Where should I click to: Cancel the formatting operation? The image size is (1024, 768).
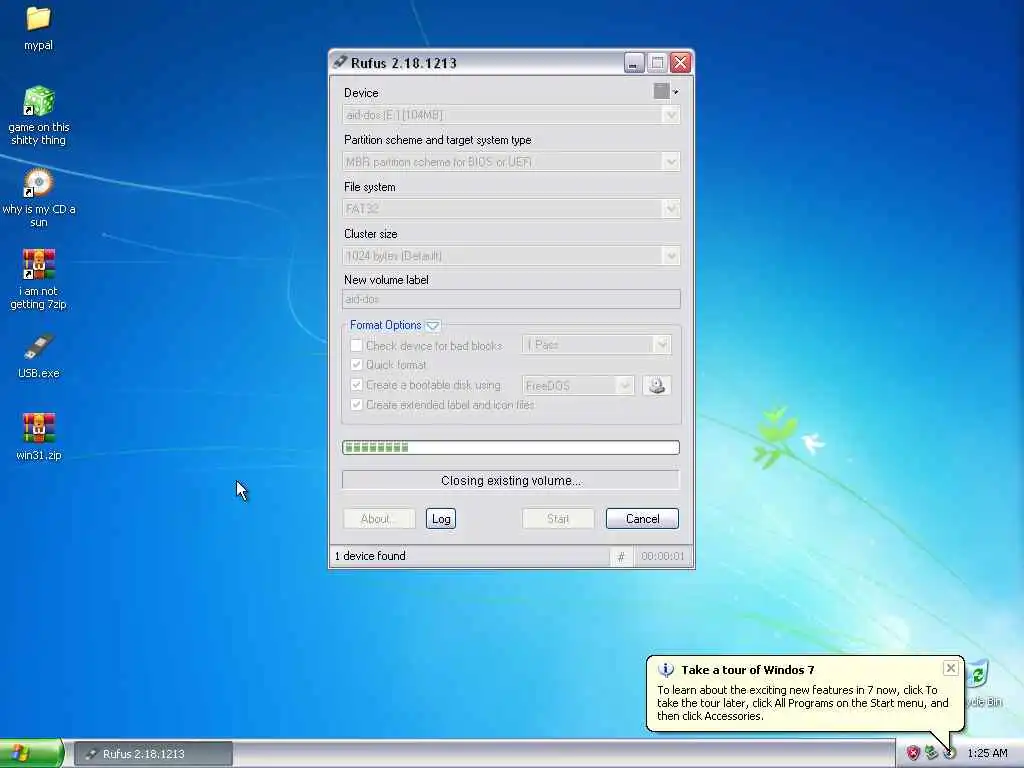(642, 519)
